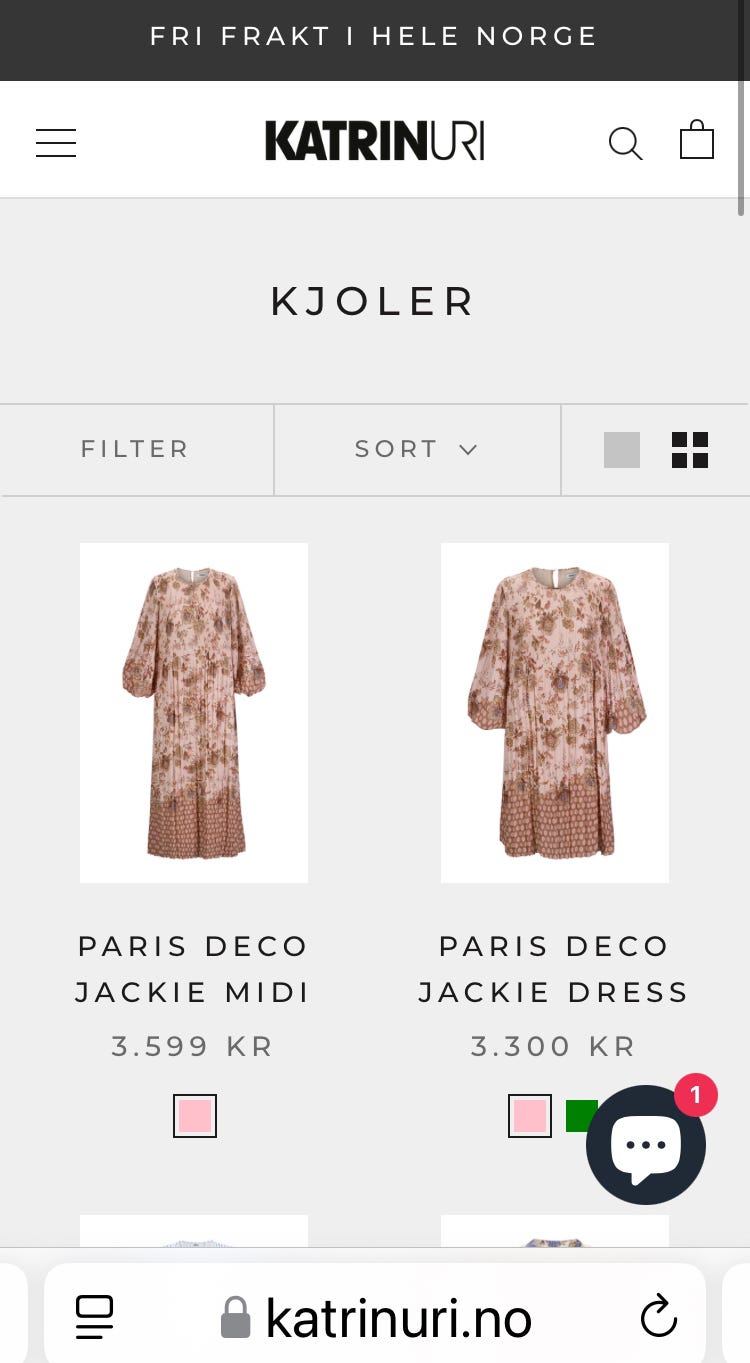This screenshot has height=1363, width=750.
Task: Open the browser page options icon
Action: pyautogui.click(x=95, y=1316)
